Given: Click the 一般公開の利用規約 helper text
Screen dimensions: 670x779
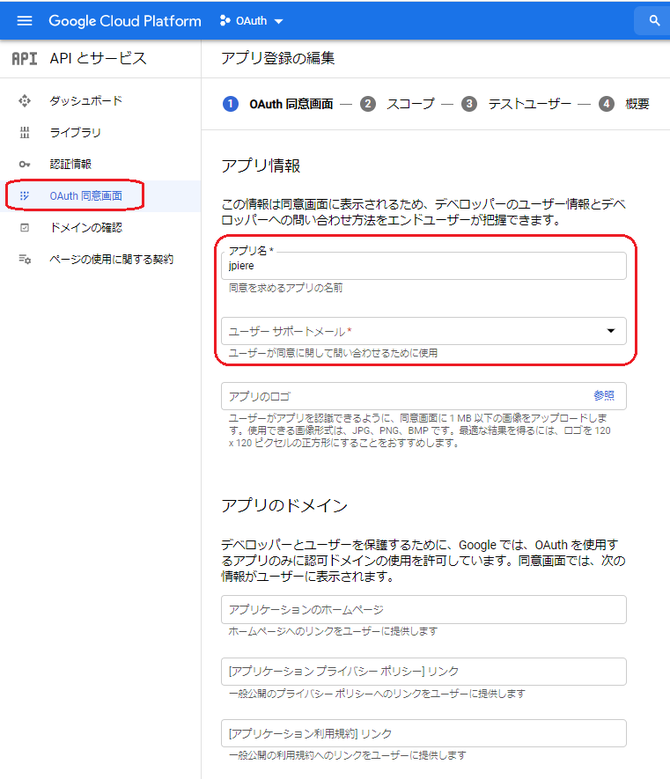Looking at the screenshot, I should point(347,755).
